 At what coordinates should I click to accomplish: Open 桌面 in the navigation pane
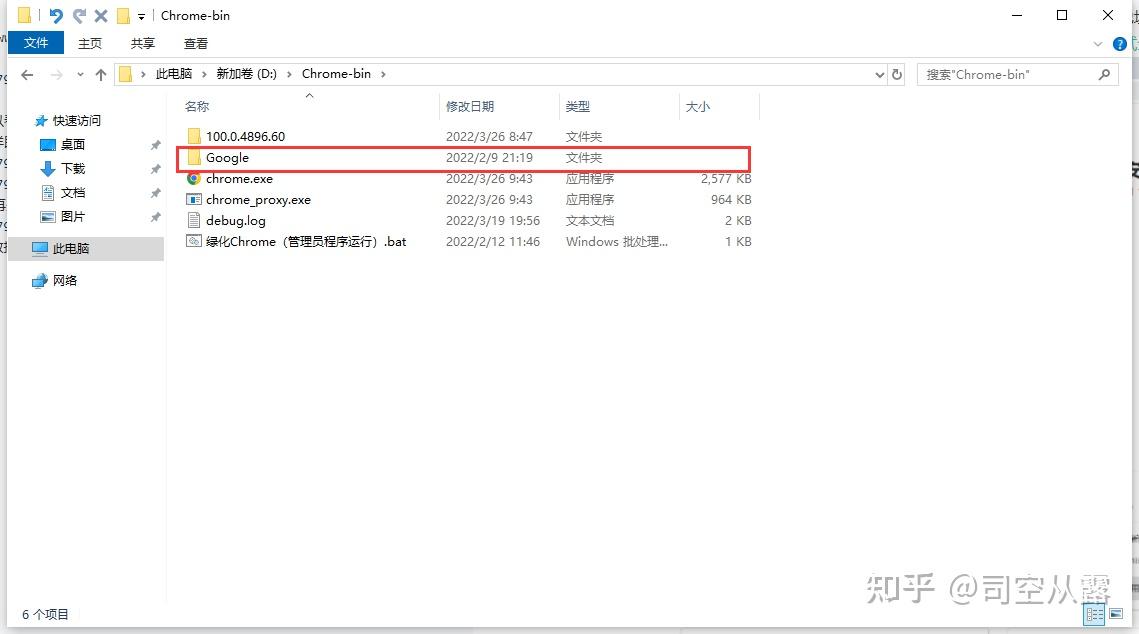coord(73,144)
